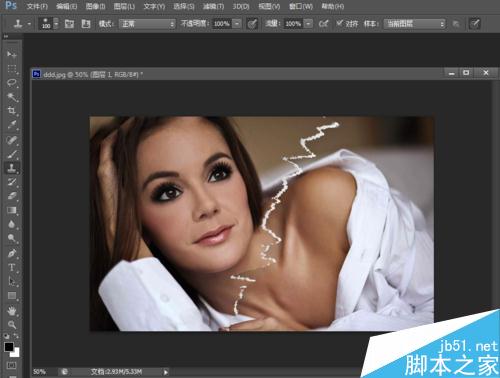Open the Window menu
This screenshot has height=378, width=500.
[x=301, y=6]
